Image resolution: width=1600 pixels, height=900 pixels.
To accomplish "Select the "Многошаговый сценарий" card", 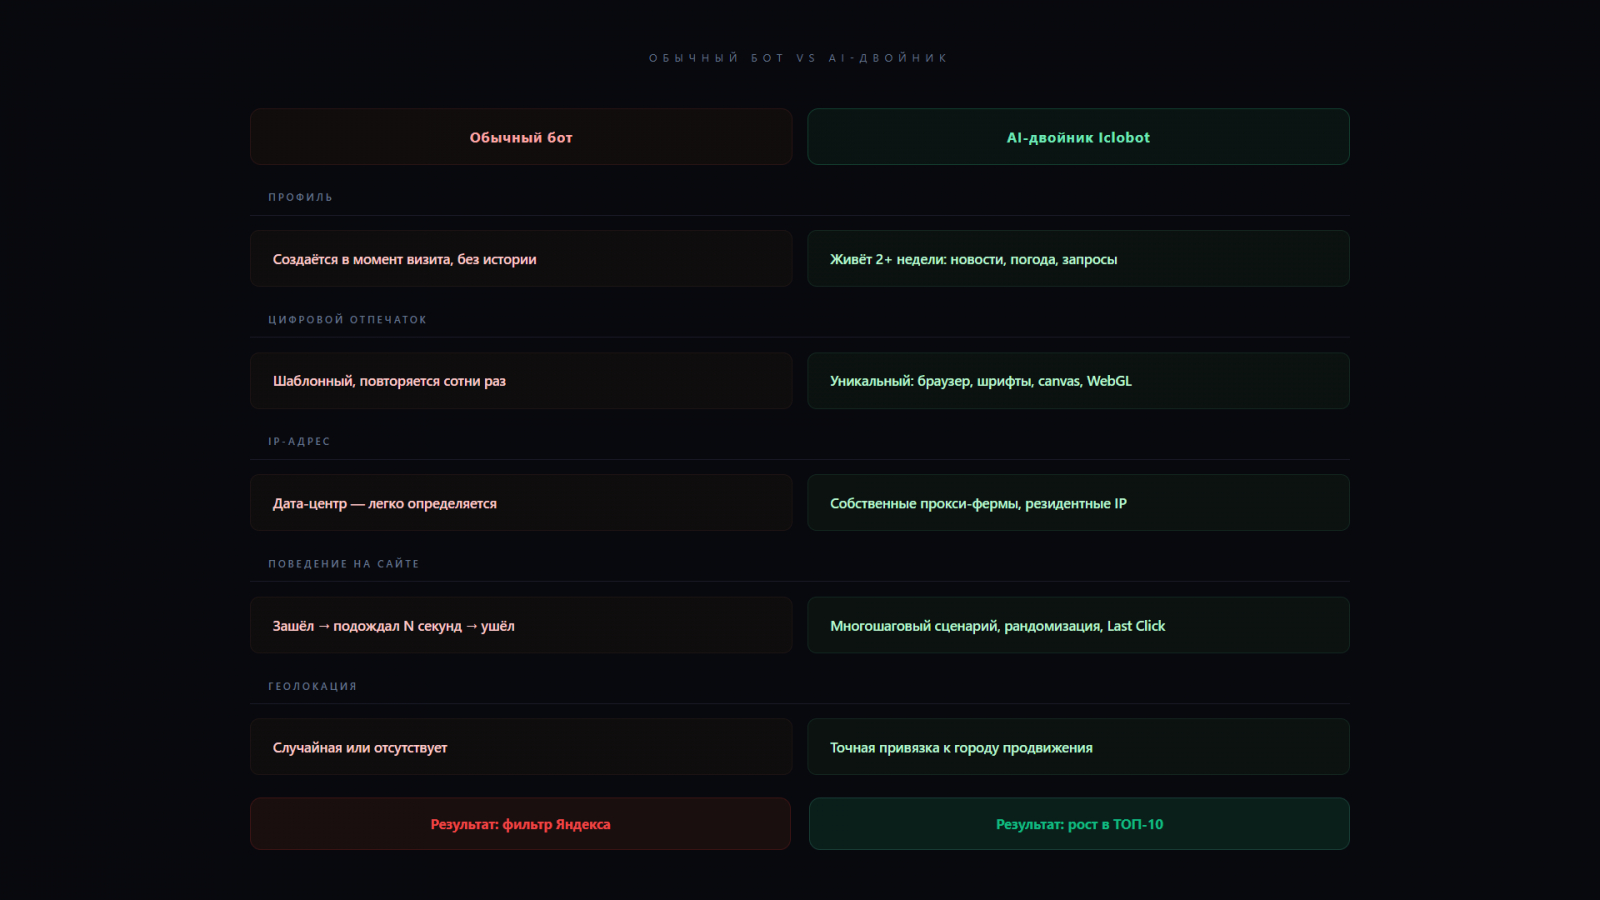I will tap(1078, 626).
